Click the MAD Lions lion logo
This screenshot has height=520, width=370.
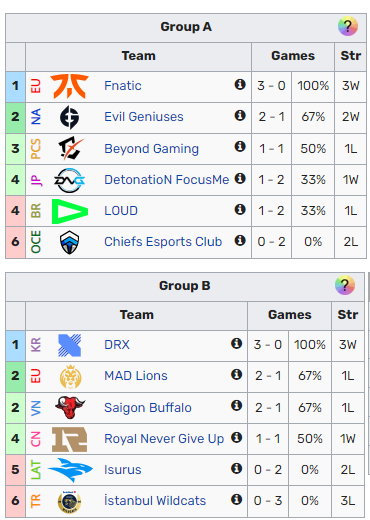(x=70, y=376)
